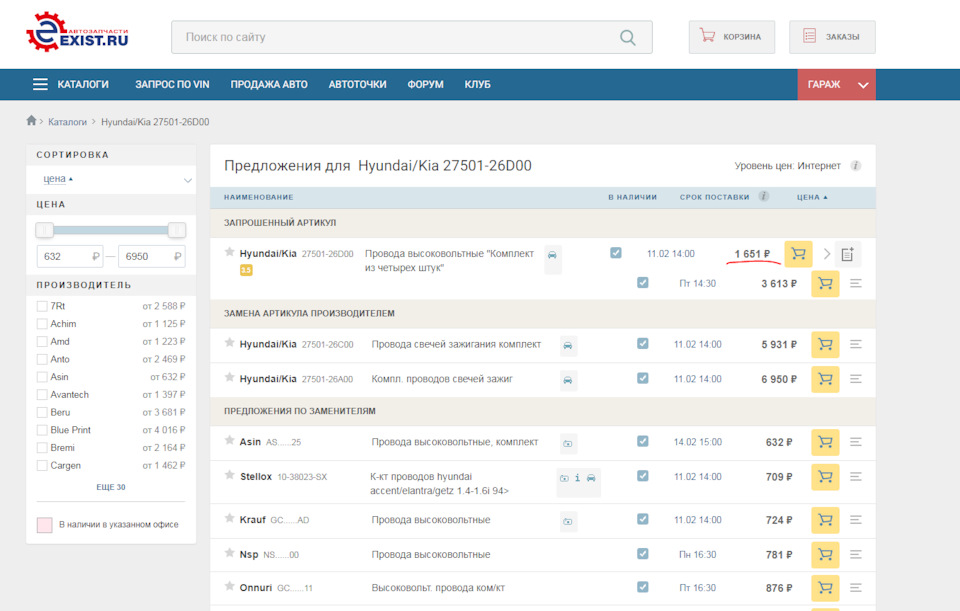Open the Корзина cart button
This screenshot has height=611, width=960.
731,37
